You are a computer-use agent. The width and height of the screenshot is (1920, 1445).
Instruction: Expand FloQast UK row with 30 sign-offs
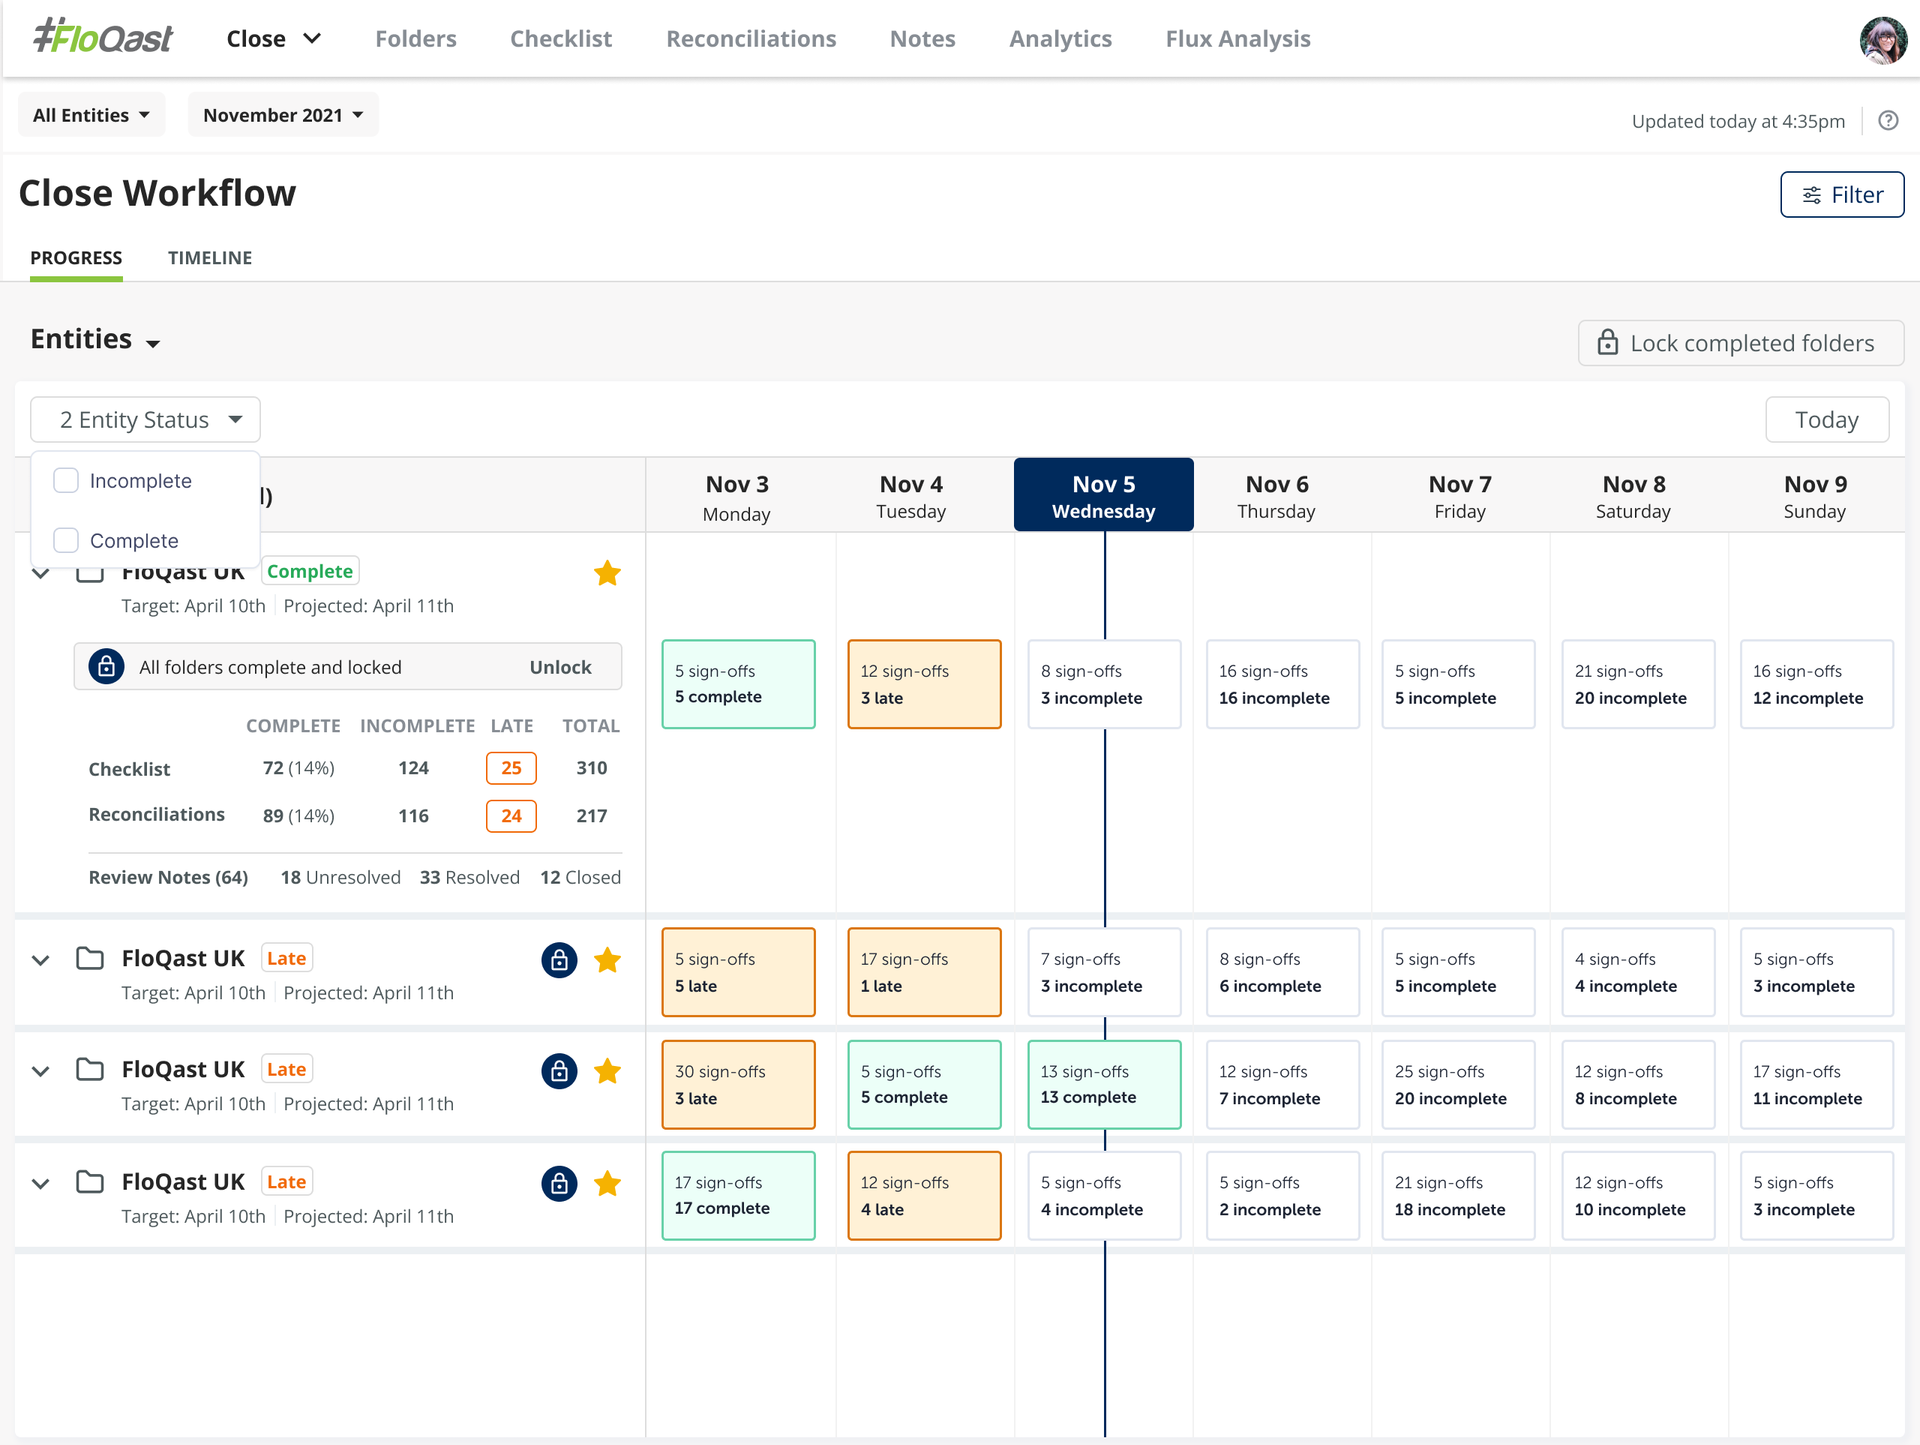[x=40, y=1071]
